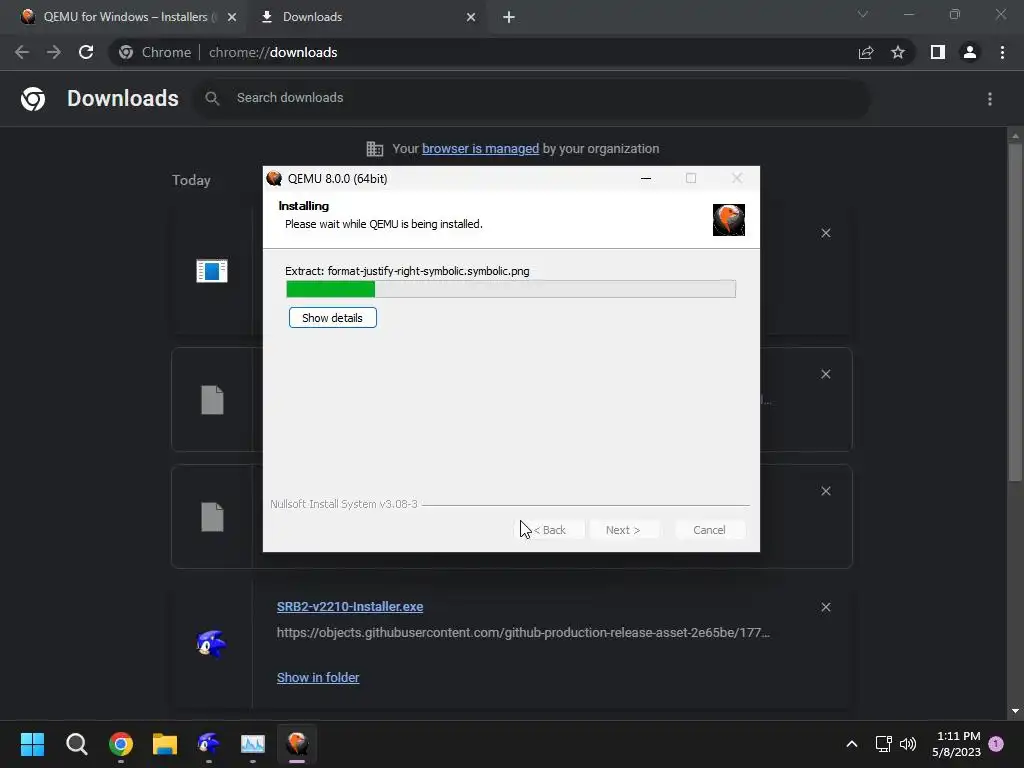Show SRB2 installer in folder
Screen dimensions: 1024x768
318,678
